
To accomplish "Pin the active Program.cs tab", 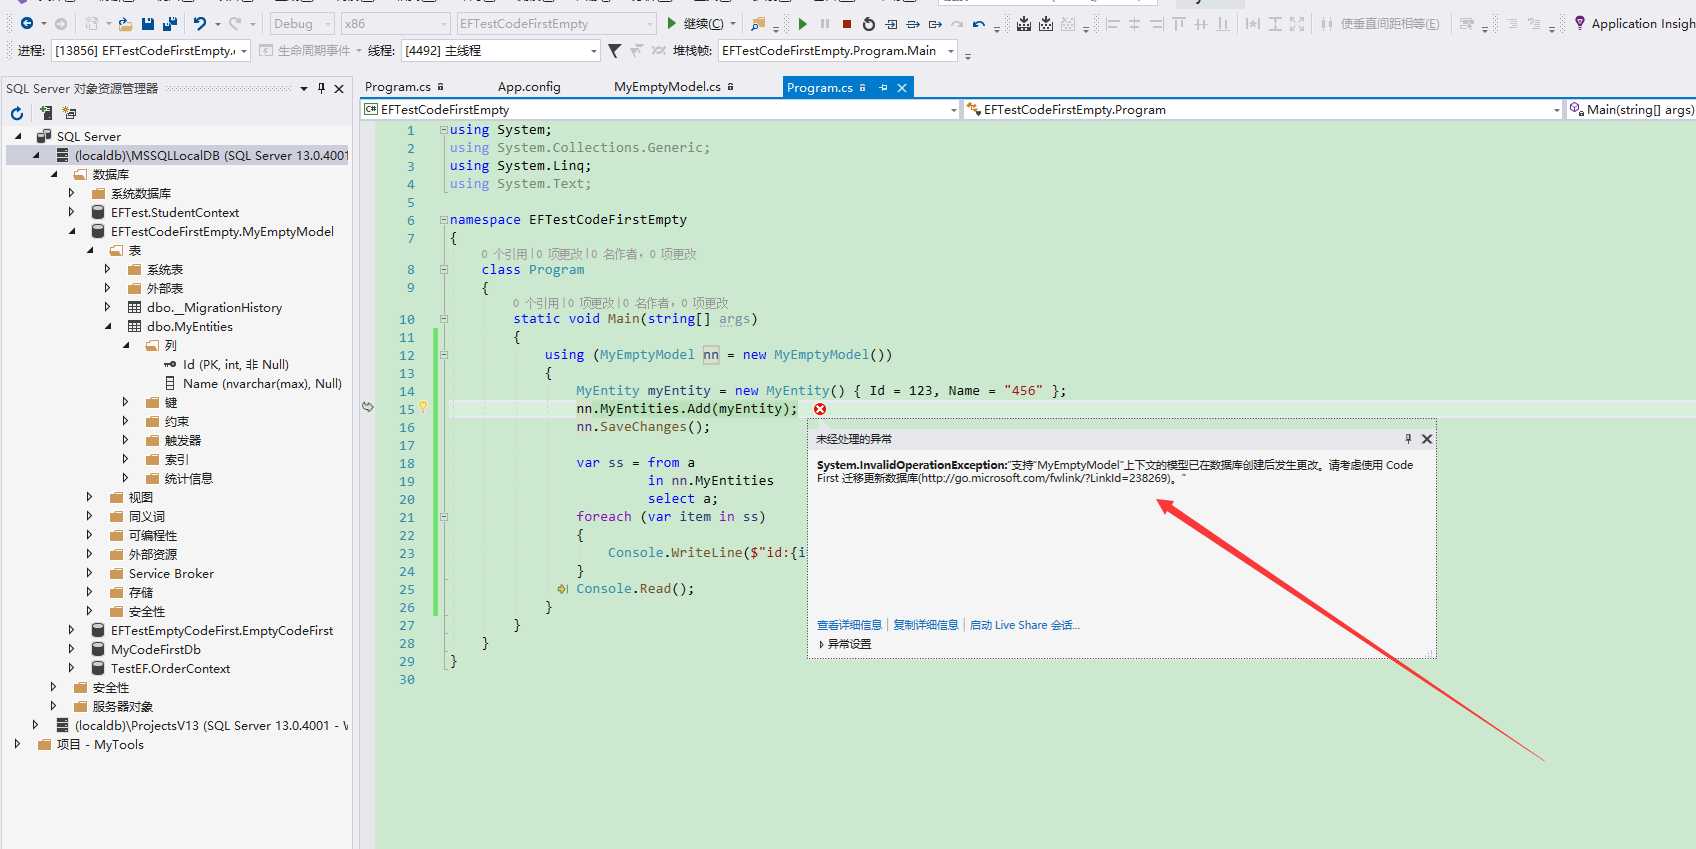I will pos(883,88).
